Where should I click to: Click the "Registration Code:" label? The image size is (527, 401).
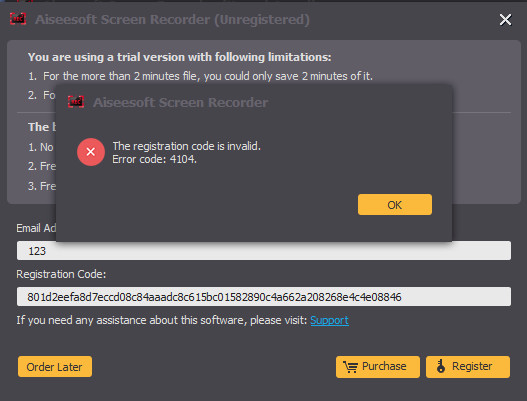[61, 274]
